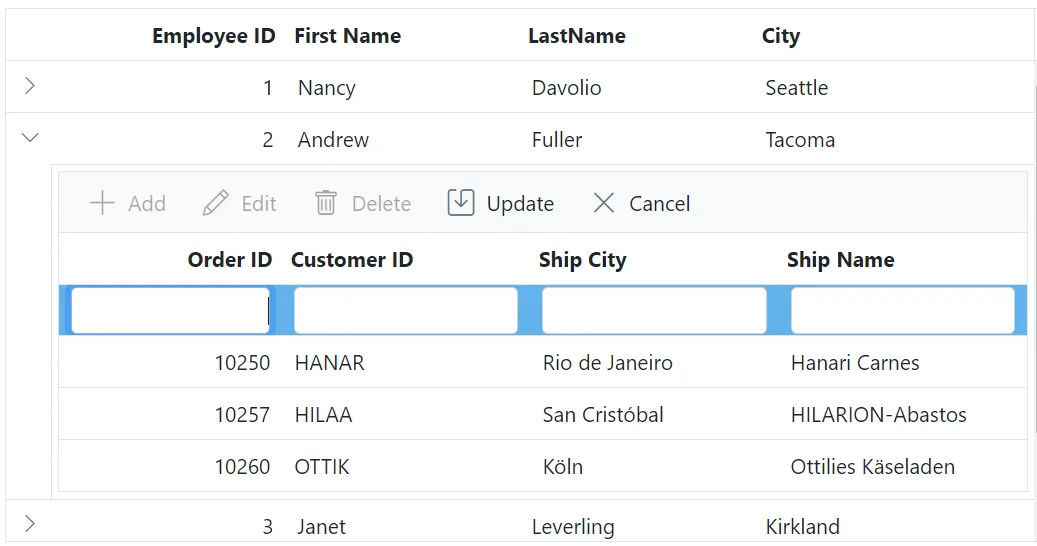Select order 10257 cell

coord(242,415)
